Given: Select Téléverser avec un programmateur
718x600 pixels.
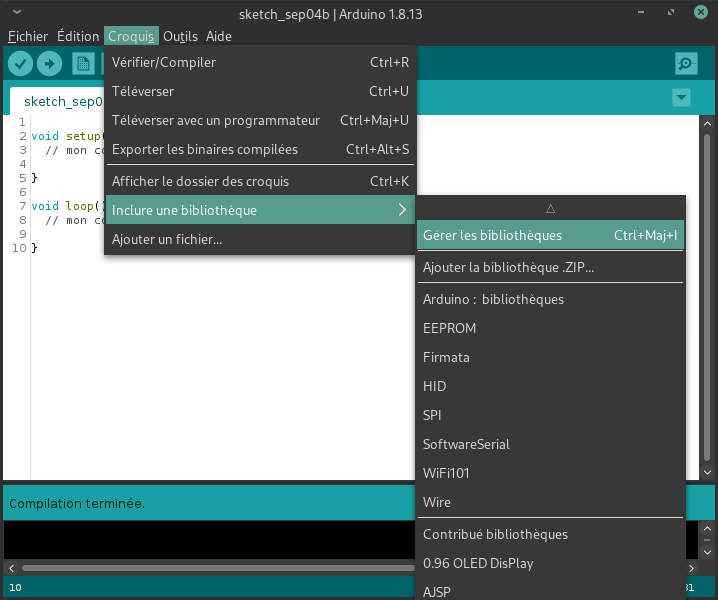Looking at the screenshot, I should tap(260, 120).
